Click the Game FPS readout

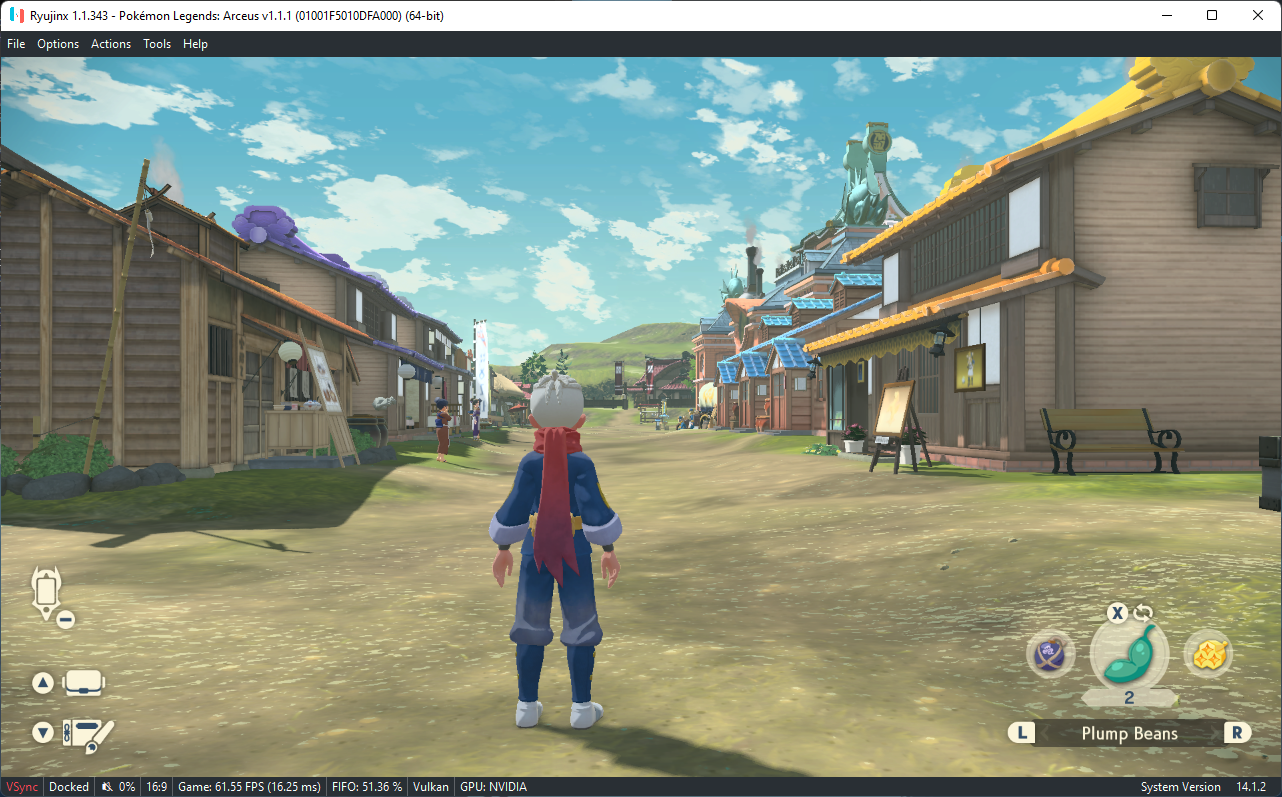[250, 787]
